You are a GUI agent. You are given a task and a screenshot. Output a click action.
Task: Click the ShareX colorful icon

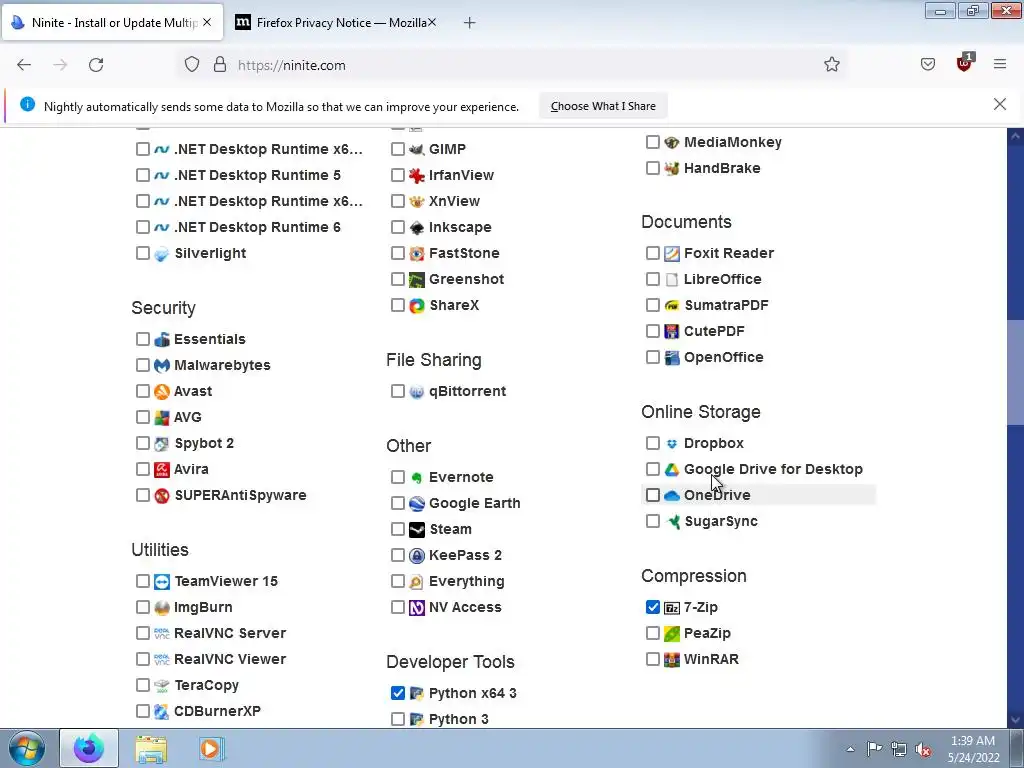417,306
